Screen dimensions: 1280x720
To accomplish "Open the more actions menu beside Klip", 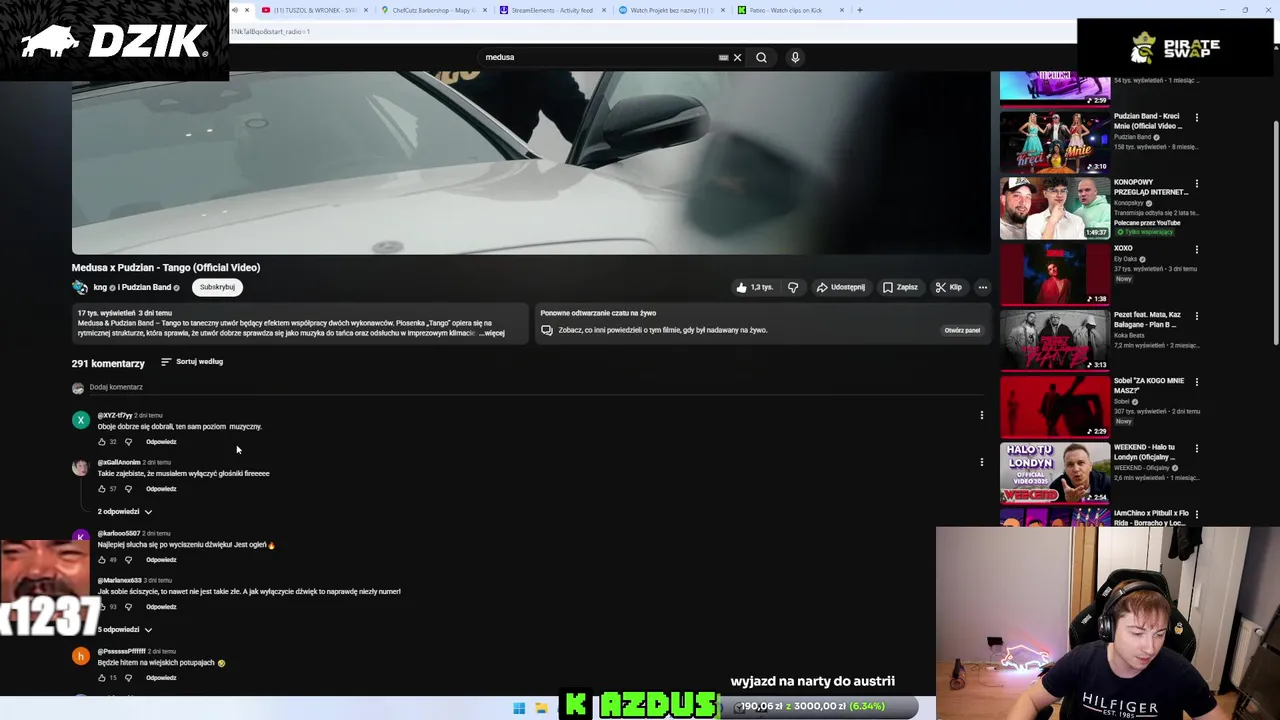I will tap(982, 287).
